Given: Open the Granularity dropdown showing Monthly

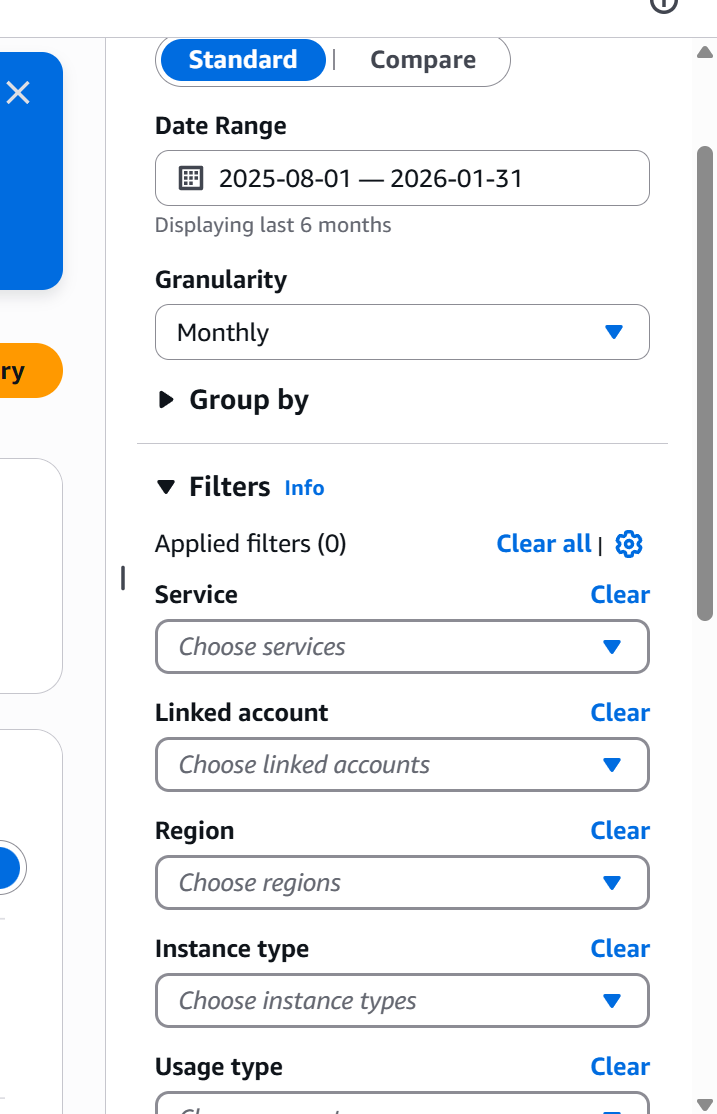Looking at the screenshot, I should (x=402, y=332).
